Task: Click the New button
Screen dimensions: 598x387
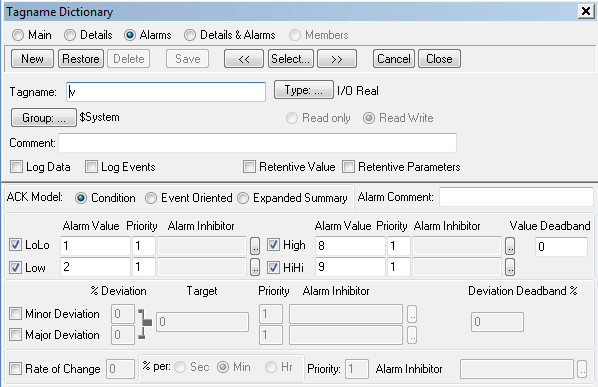Action: [x=32, y=59]
